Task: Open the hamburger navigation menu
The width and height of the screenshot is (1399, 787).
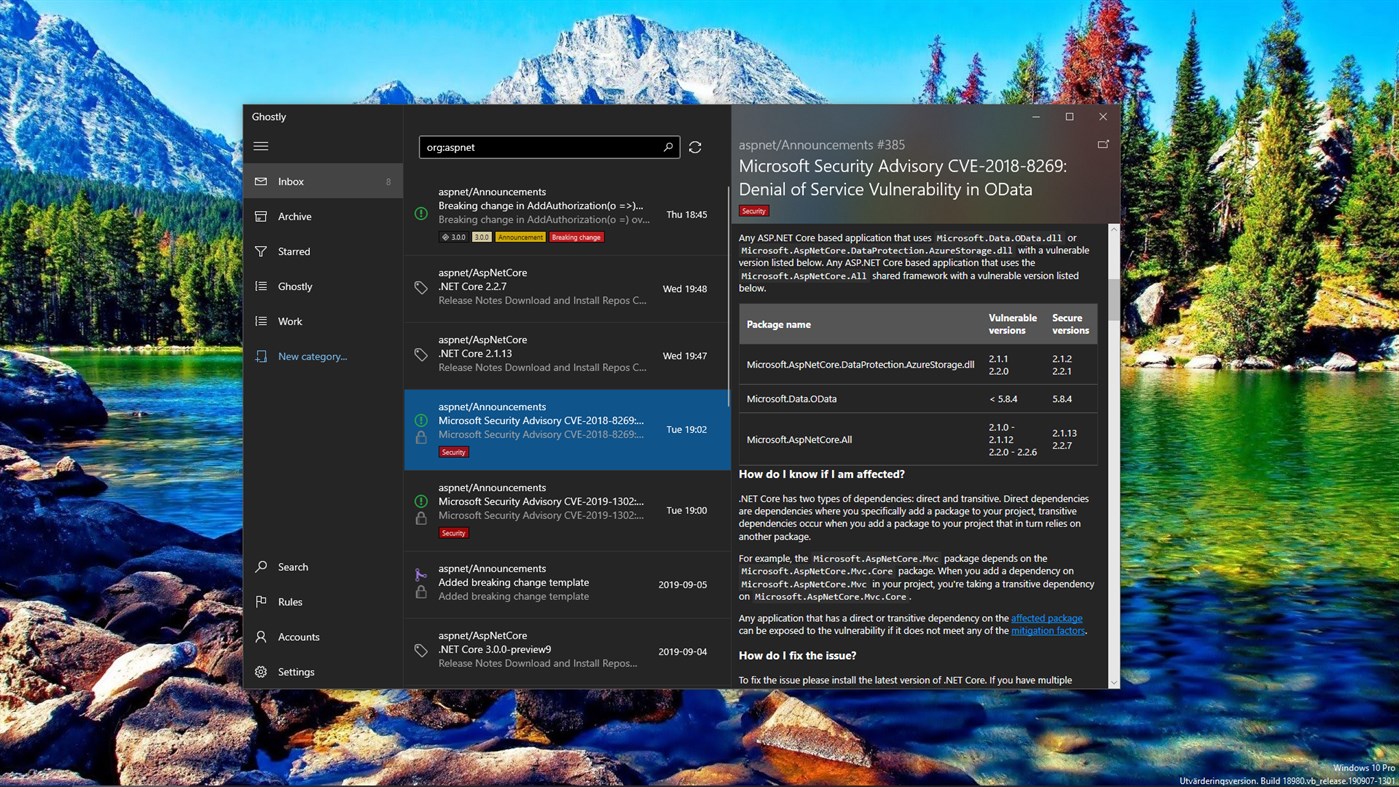Action: (x=261, y=146)
